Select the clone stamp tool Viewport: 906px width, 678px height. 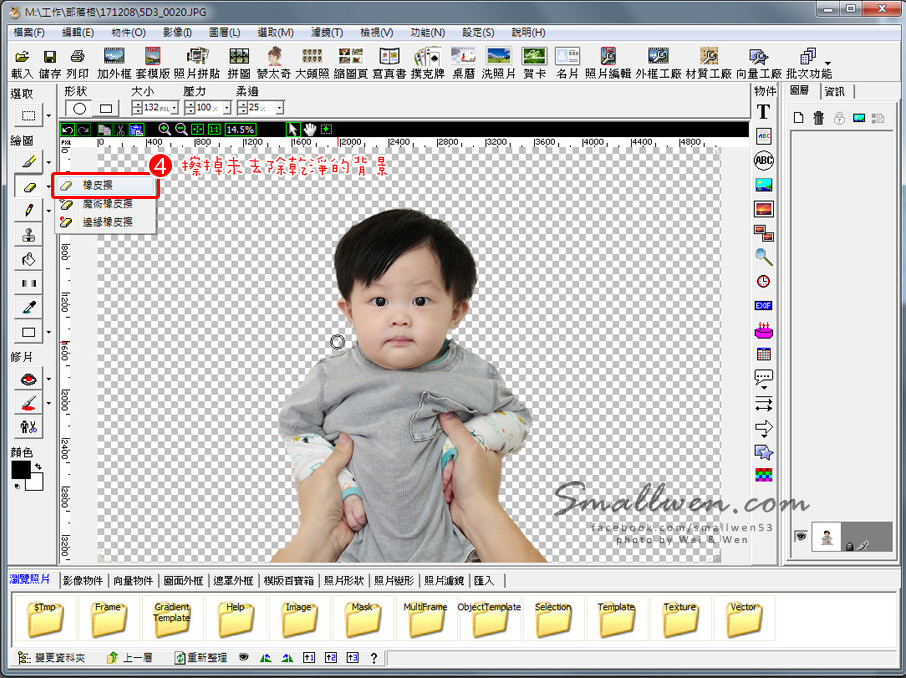coord(28,235)
